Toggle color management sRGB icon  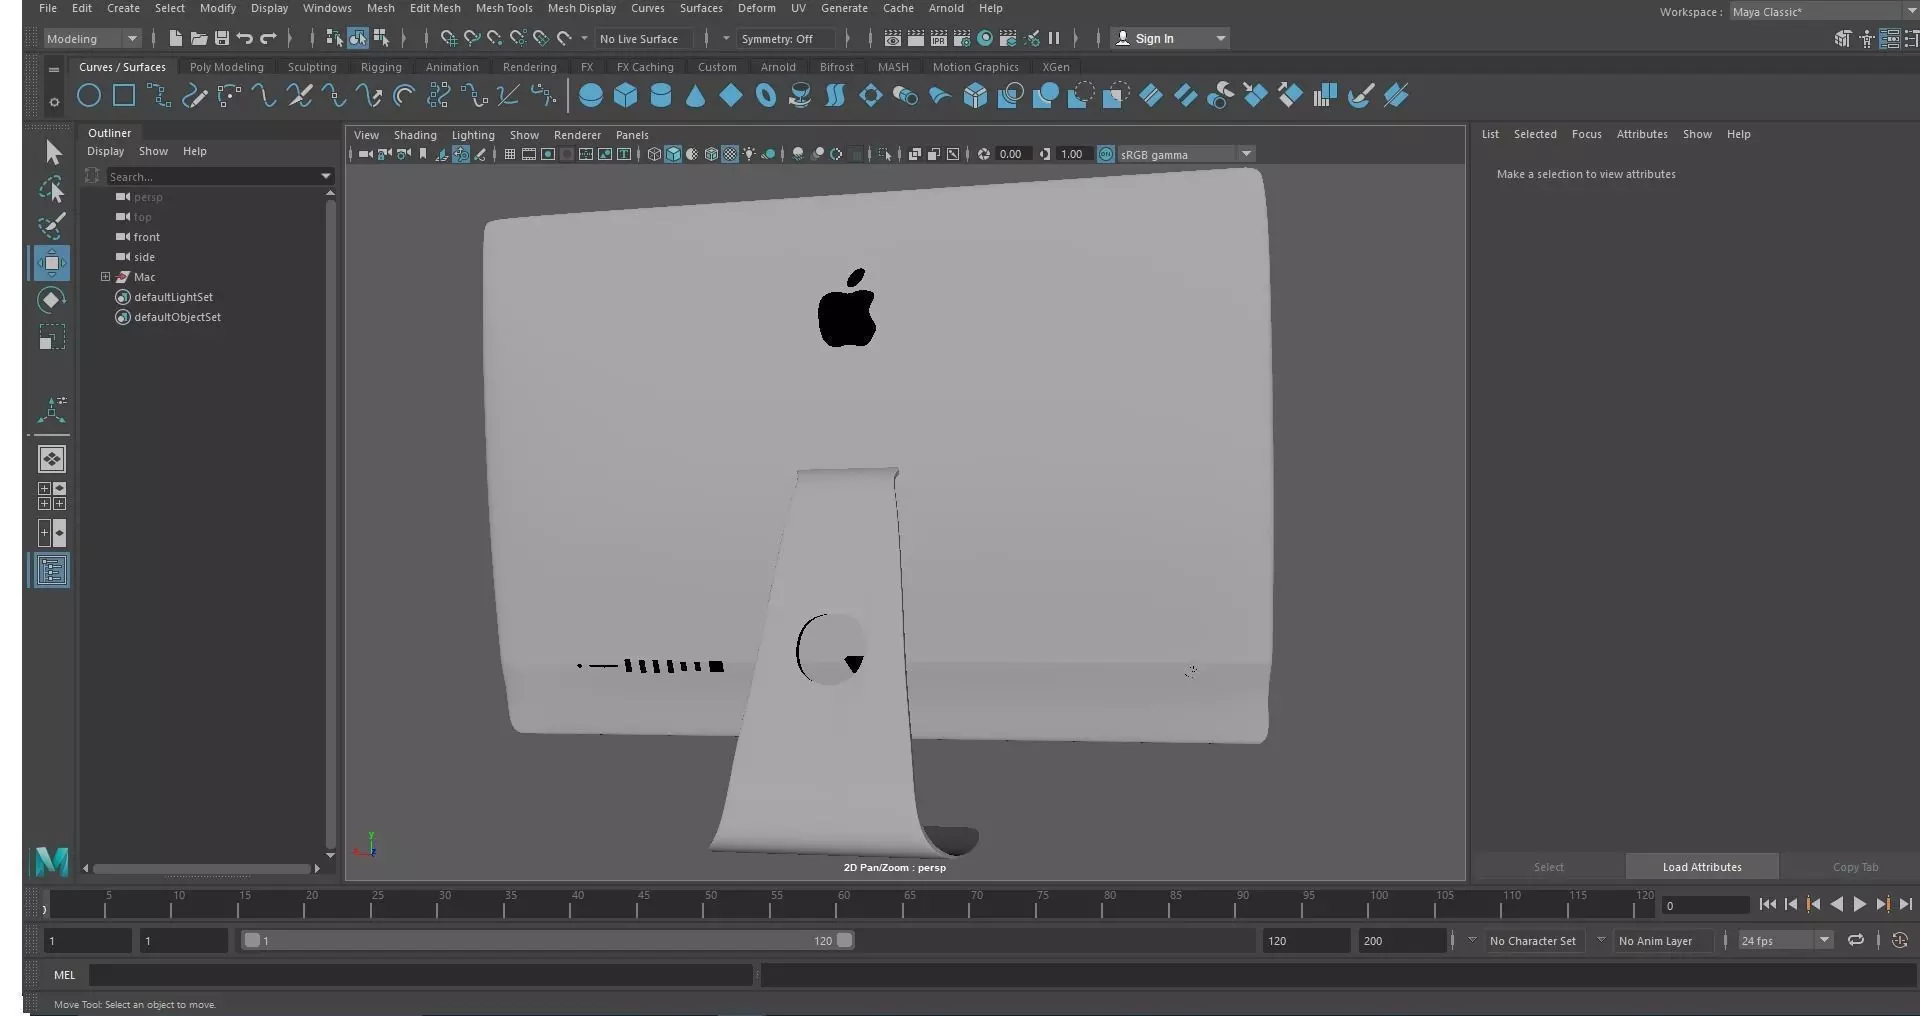click(x=1106, y=154)
